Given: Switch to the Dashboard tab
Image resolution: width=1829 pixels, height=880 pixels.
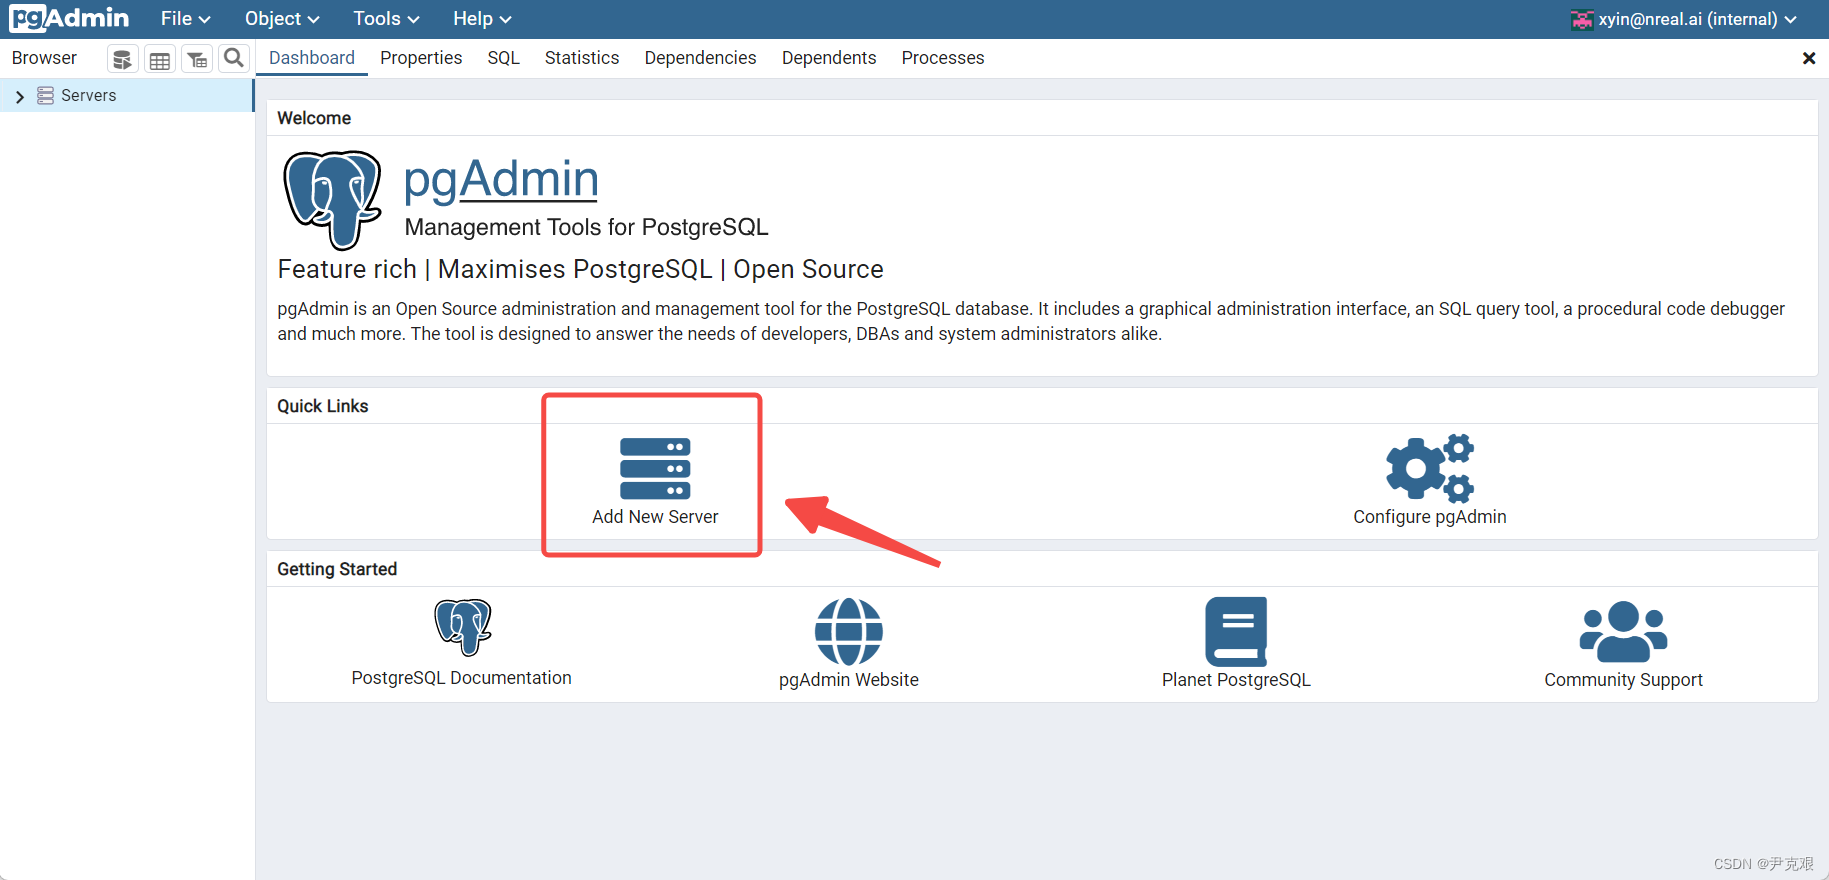Looking at the screenshot, I should (312, 58).
